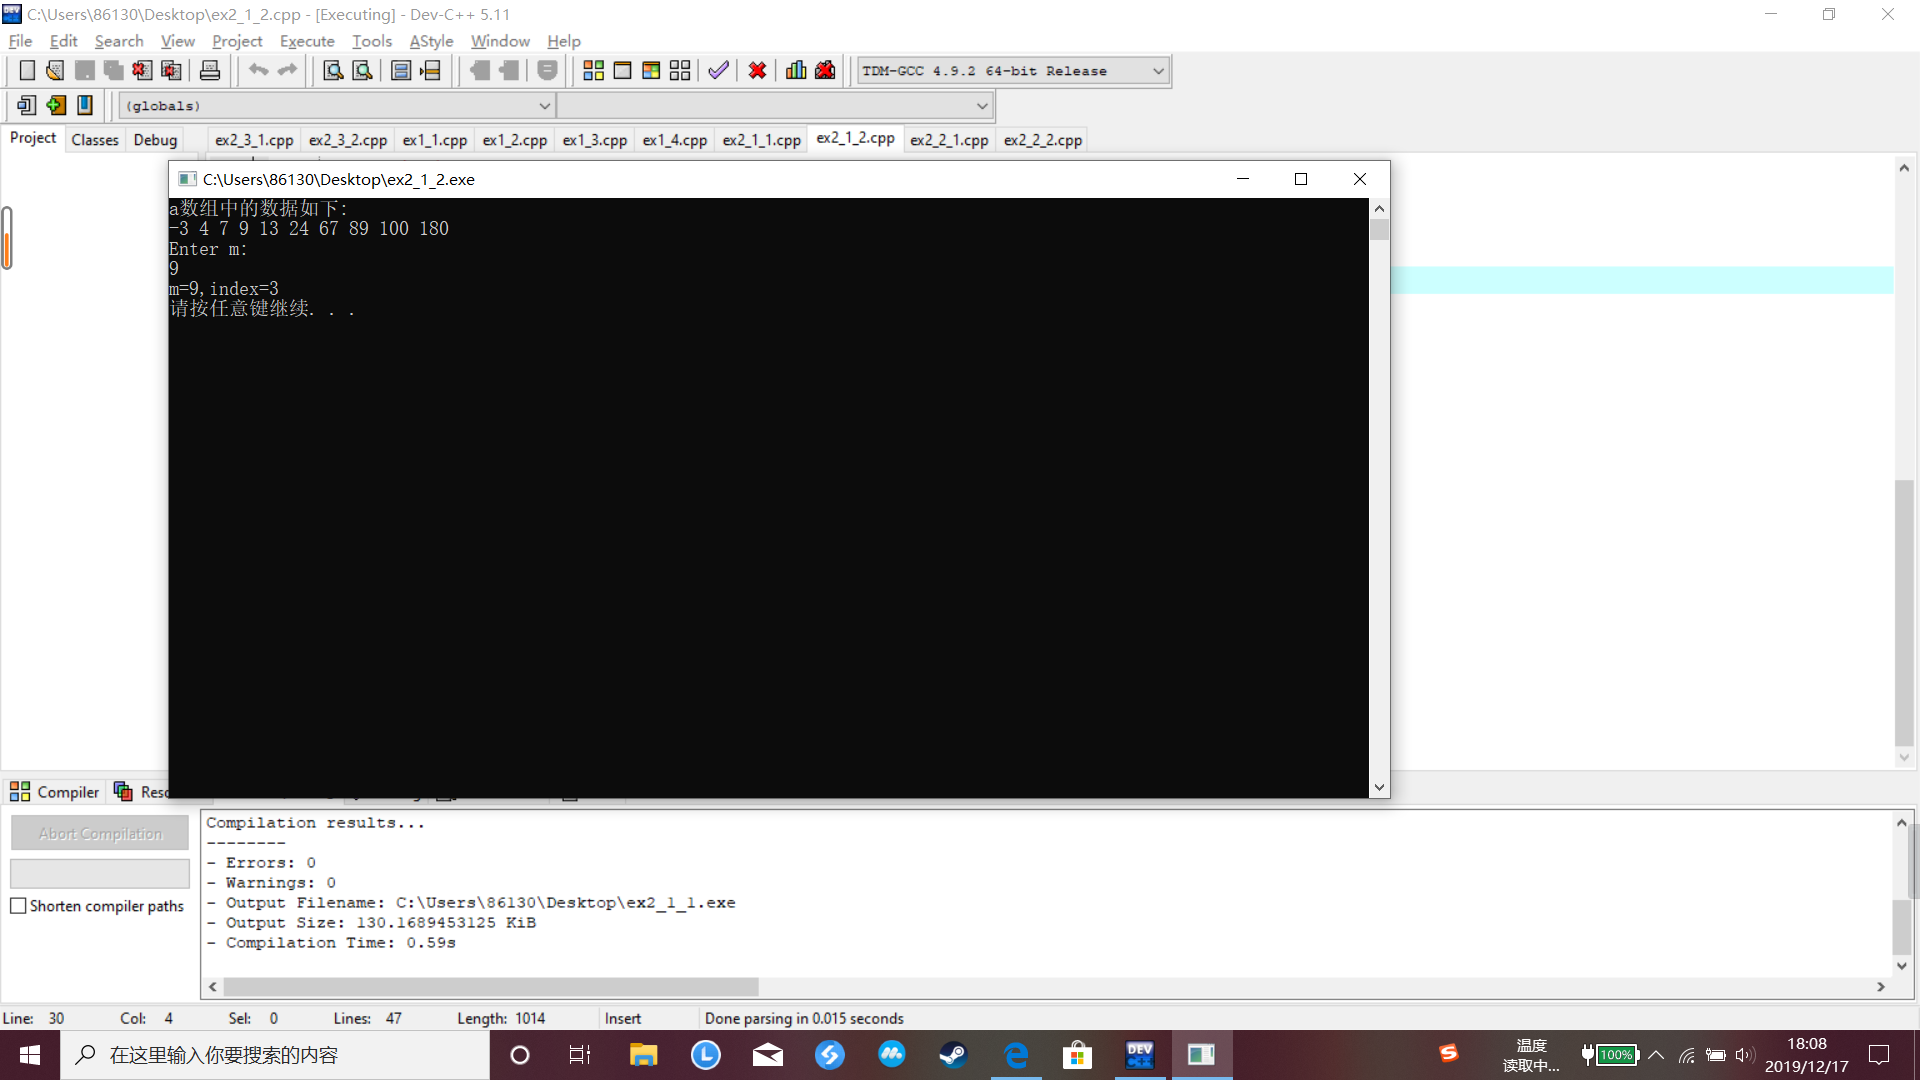Image resolution: width=1920 pixels, height=1080 pixels.
Task: Click the Run toolbar icon
Action: [x=622, y=70]
